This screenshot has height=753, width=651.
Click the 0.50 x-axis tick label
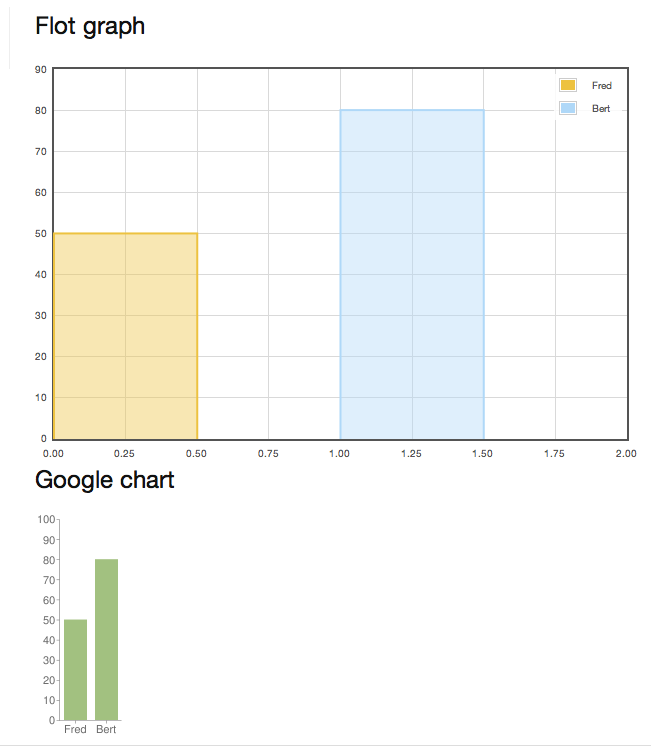196,453
